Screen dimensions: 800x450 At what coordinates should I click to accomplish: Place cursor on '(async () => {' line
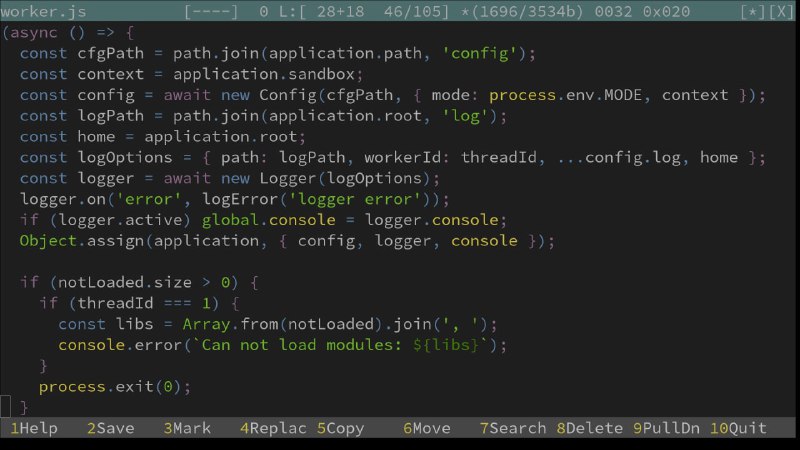click(68, 33)
